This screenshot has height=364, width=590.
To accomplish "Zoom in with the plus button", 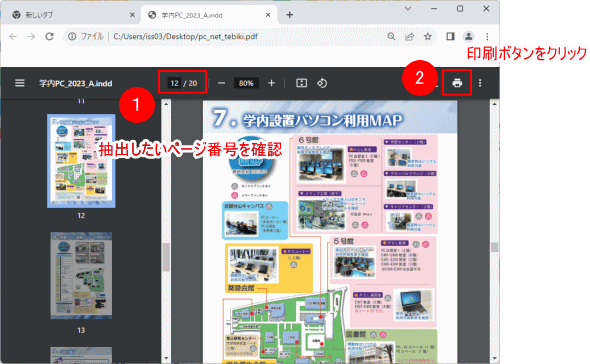I will point(271,83).
